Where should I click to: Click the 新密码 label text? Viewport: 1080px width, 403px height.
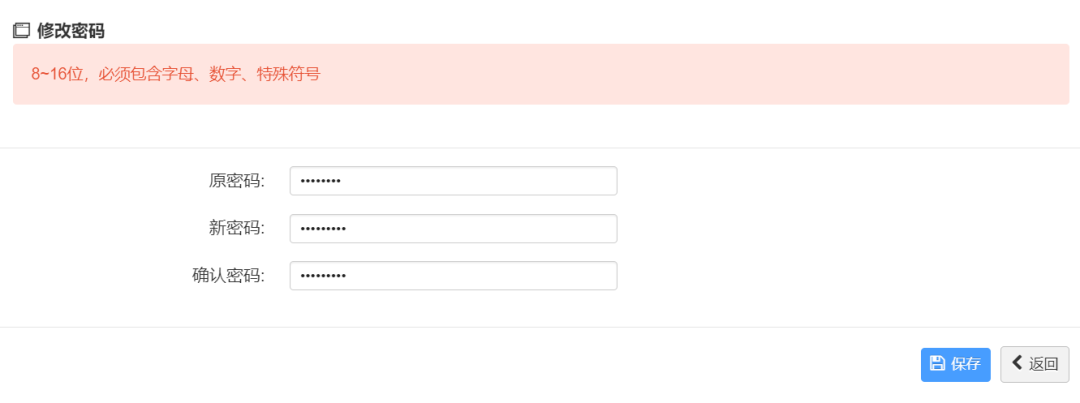237,229
